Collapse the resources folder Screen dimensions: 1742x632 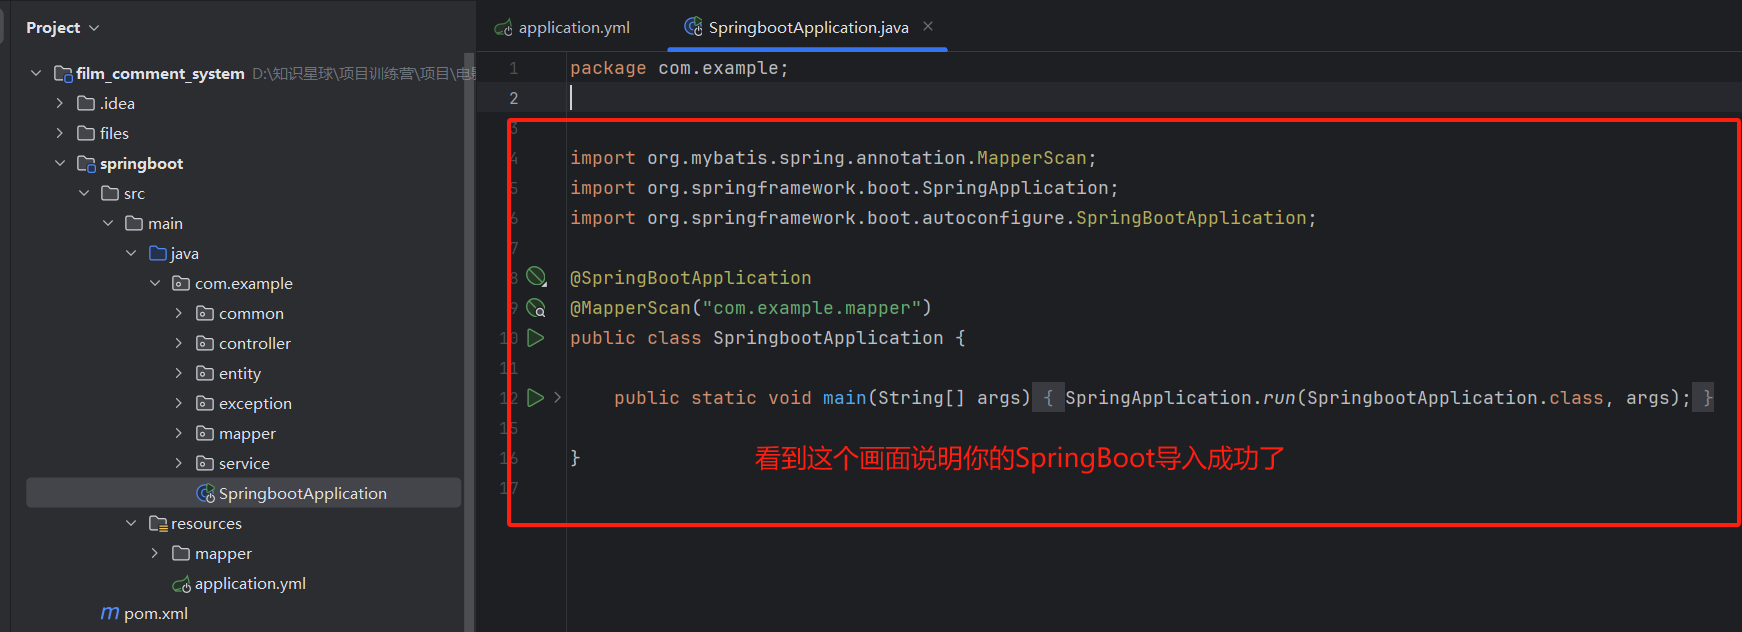coord(131,524)
